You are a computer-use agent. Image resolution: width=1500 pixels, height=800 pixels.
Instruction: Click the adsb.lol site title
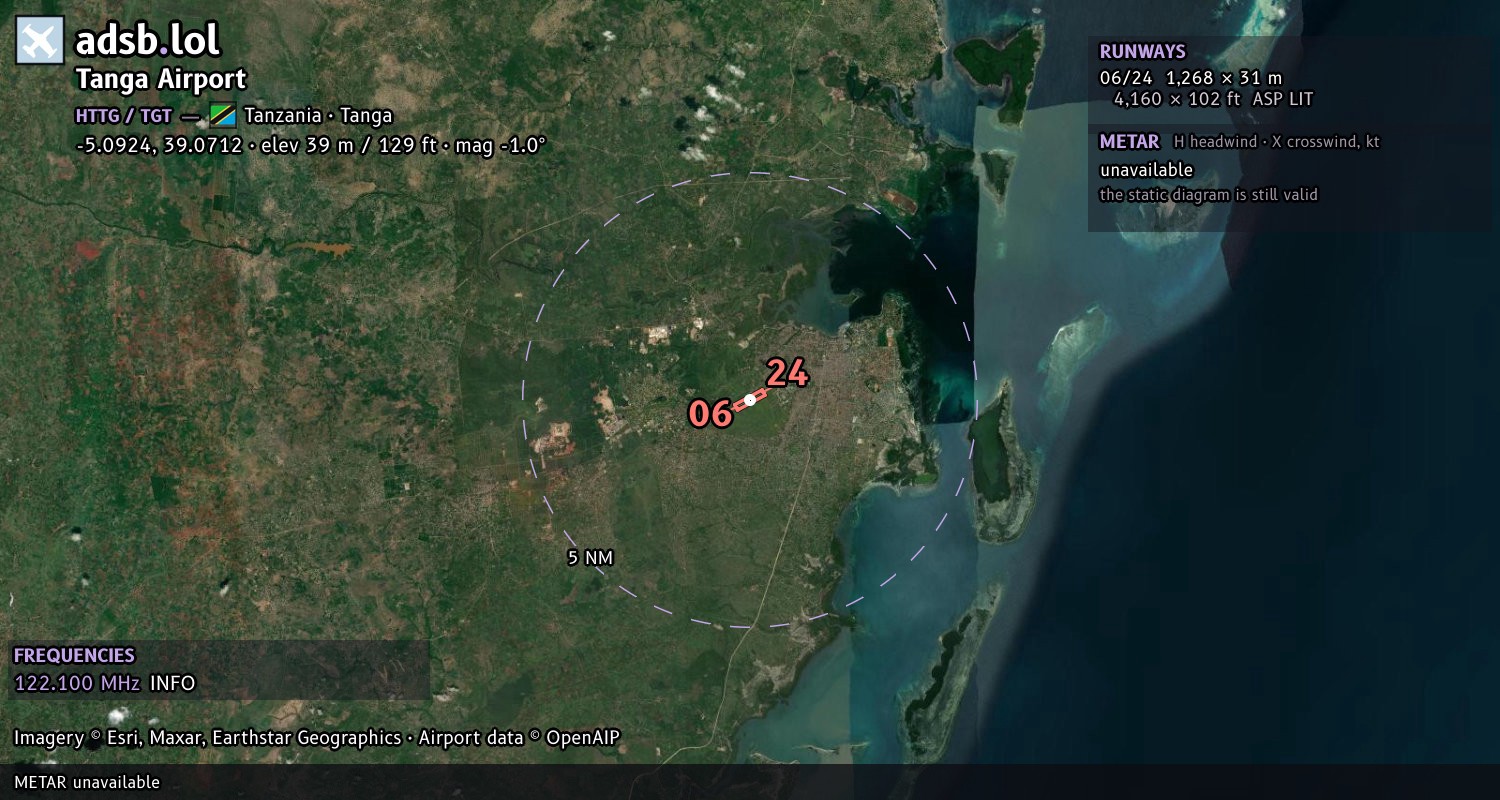coord(147,41)
